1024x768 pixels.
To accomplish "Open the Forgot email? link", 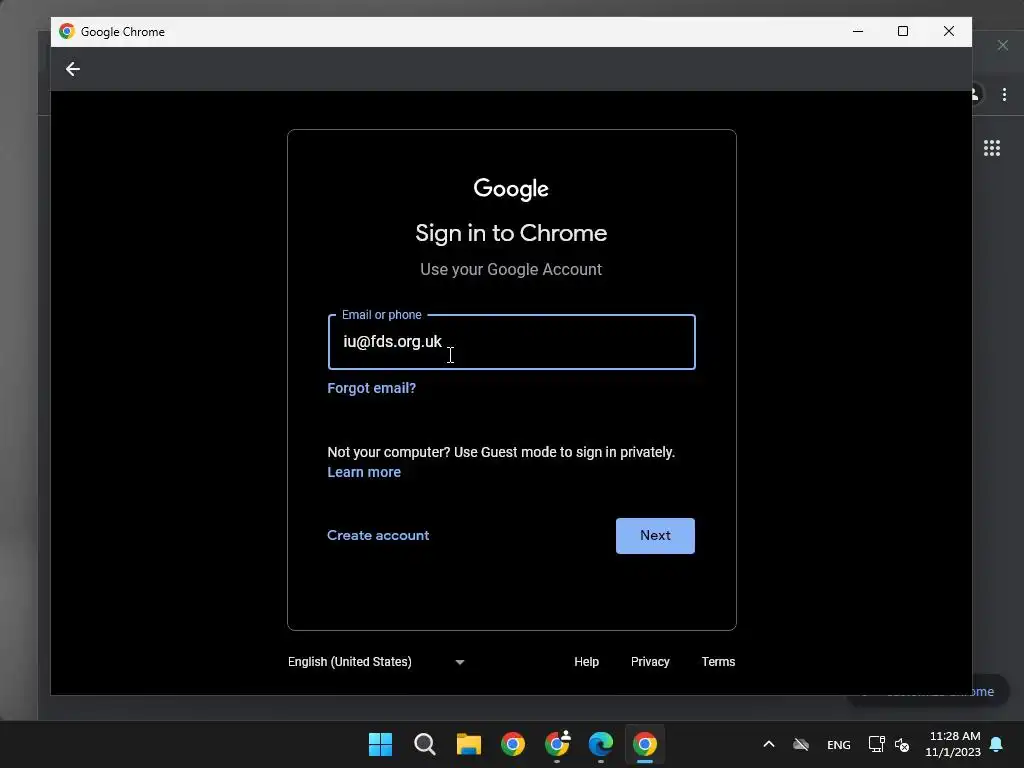I will click(372, 388).
